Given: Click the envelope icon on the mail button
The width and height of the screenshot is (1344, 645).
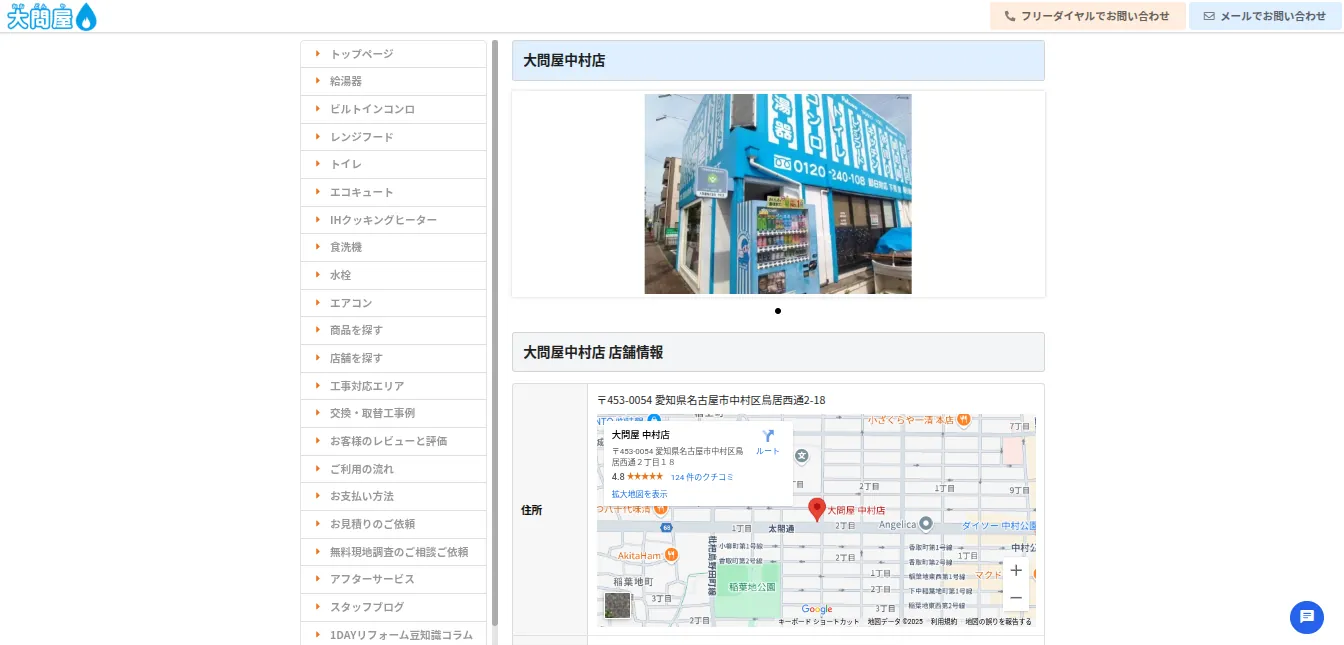Looking at the screenshot, I should pos(1209,16).
